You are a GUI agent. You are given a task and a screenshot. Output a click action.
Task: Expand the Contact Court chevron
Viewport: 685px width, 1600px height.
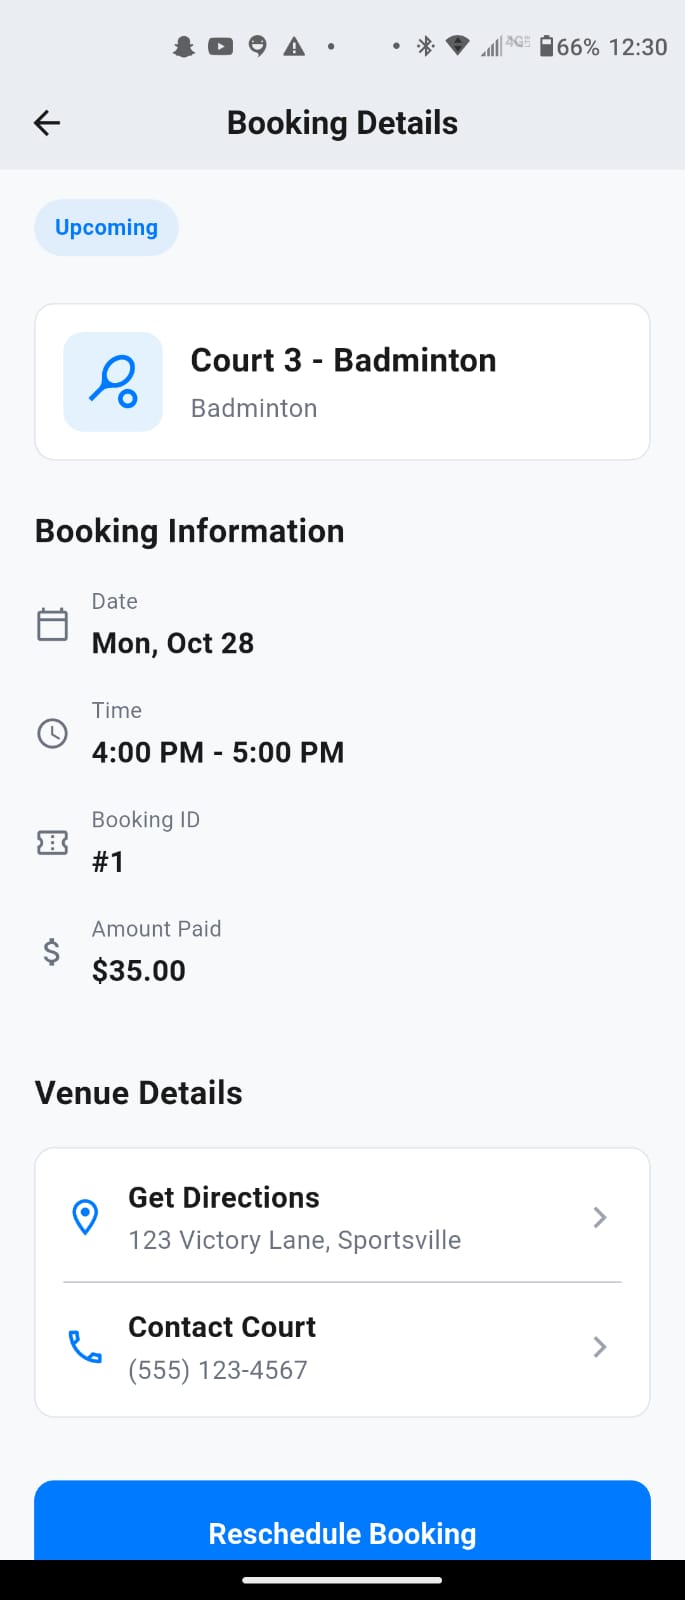(x=599, y=1347)
